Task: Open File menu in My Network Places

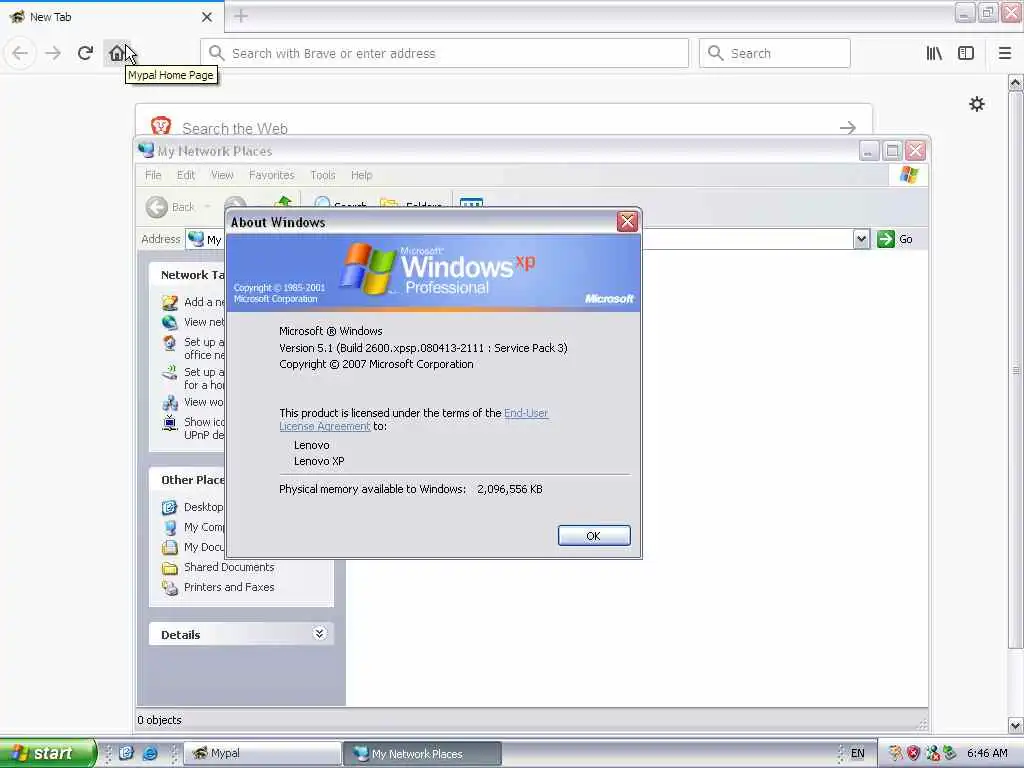Action: tap(153, 175)
